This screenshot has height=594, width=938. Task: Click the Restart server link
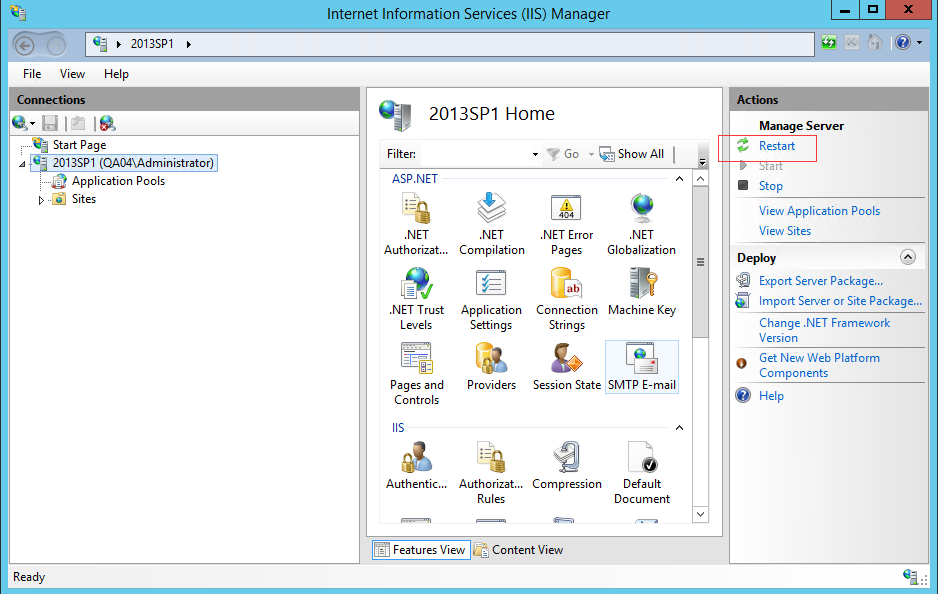(777, 146)
